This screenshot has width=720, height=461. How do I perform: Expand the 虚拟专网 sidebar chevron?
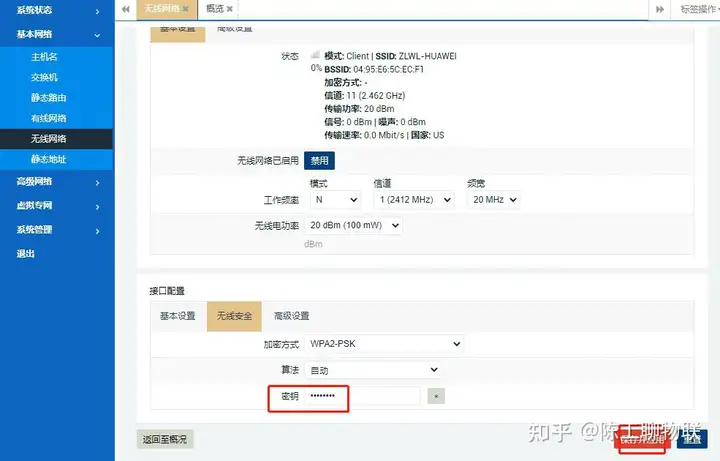[x=97, y=207]
